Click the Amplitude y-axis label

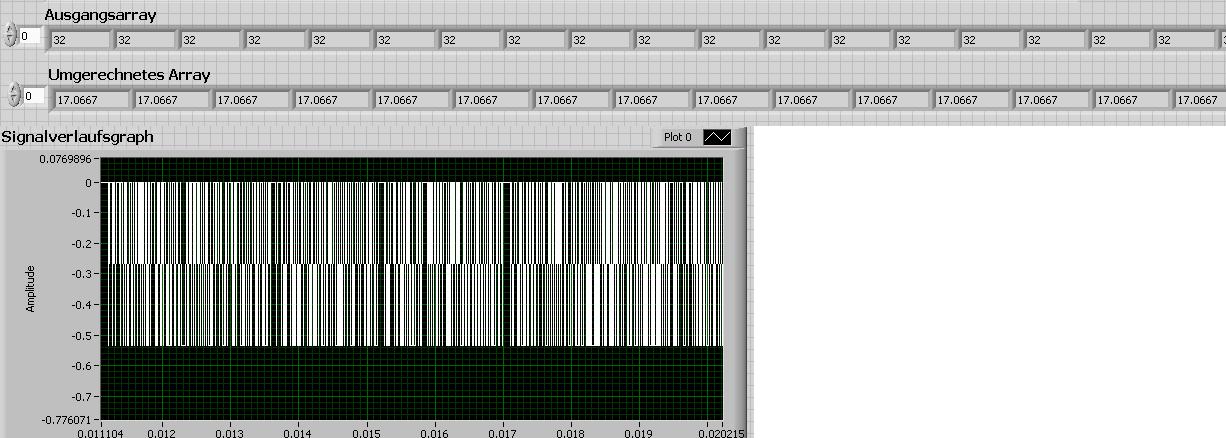click(x=30, y=288)
